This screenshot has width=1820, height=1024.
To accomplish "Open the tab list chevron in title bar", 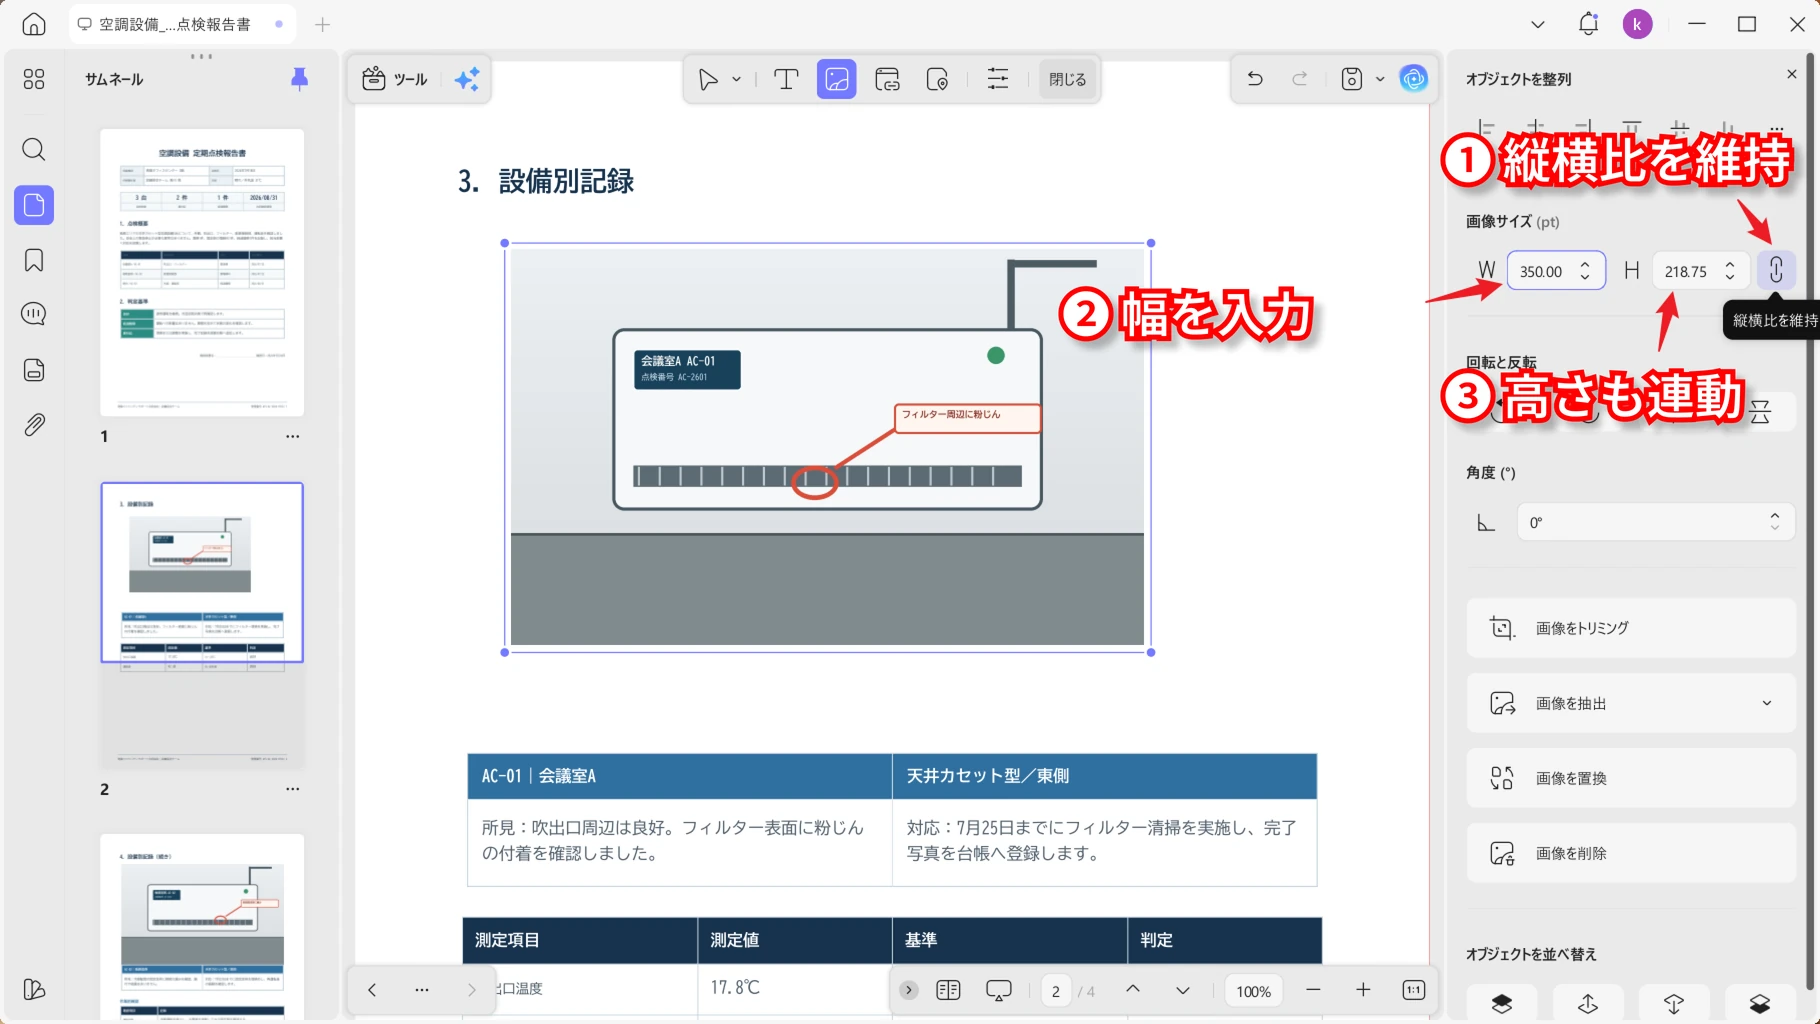I will 1538,24.
